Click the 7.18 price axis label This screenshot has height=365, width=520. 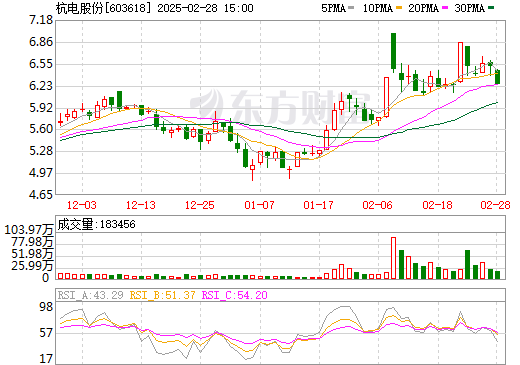41,20
